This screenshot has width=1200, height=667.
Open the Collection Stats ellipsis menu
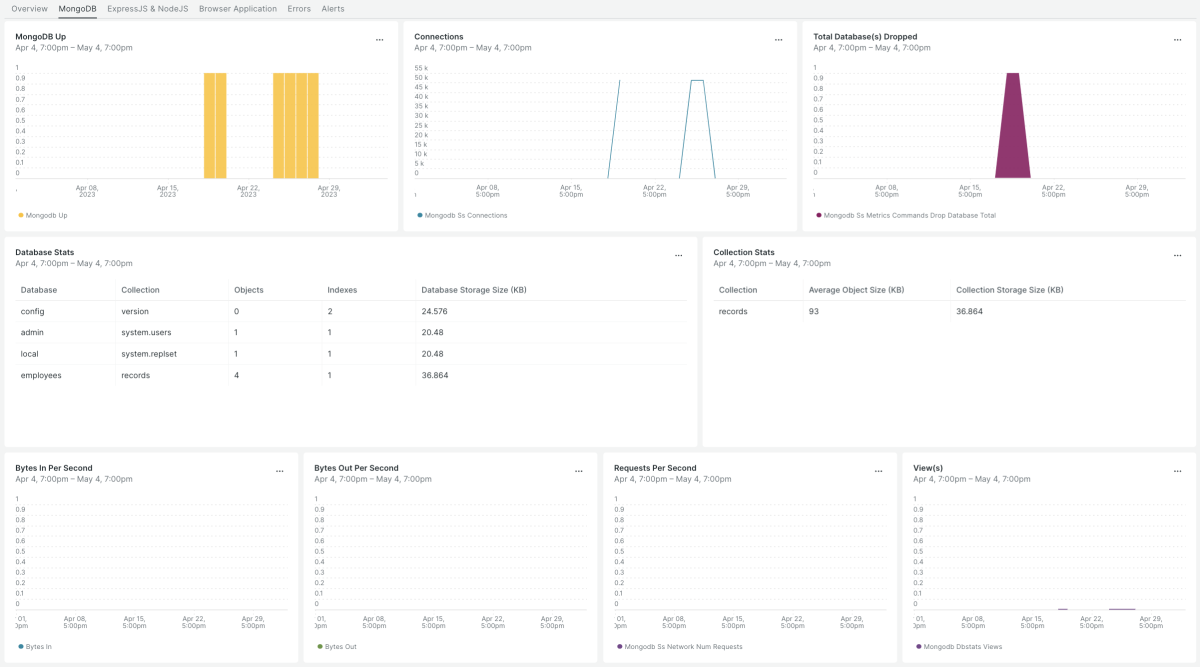pos(1177,256)
